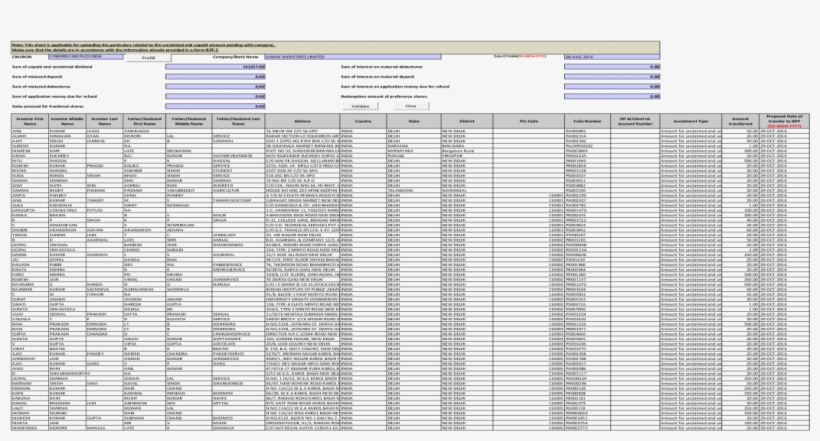
Task: Select Proposed Date of transfer to IEPF header
Action: pyautogui.click(x=784, y=121)
